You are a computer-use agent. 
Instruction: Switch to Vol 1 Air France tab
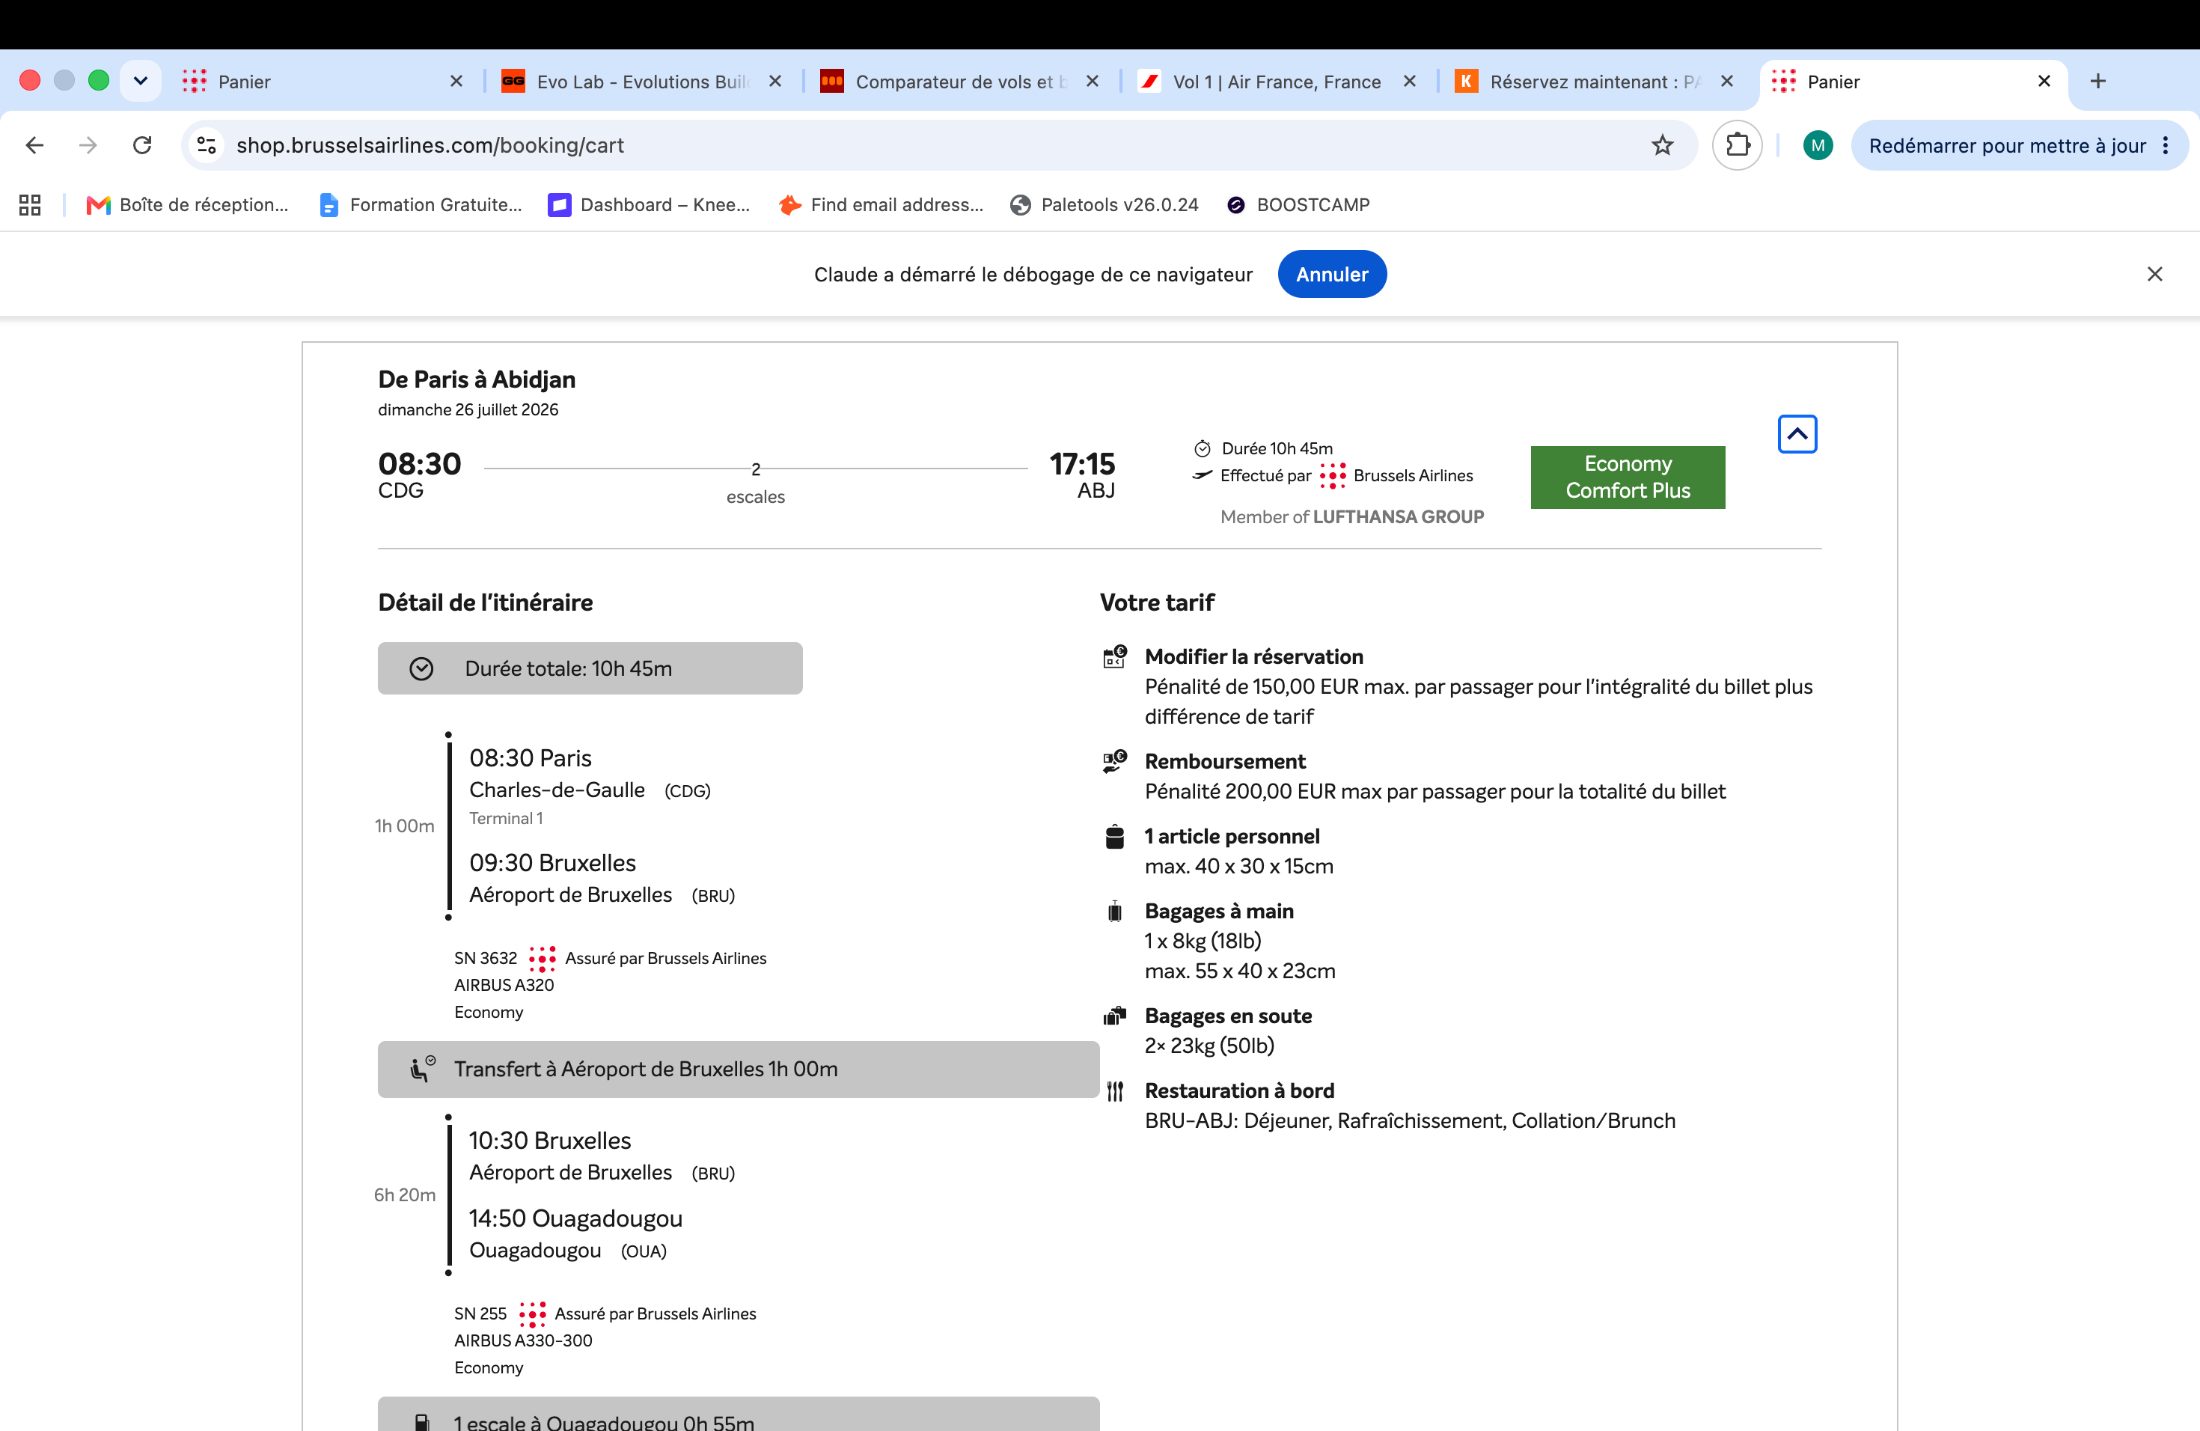[1276, 82]
